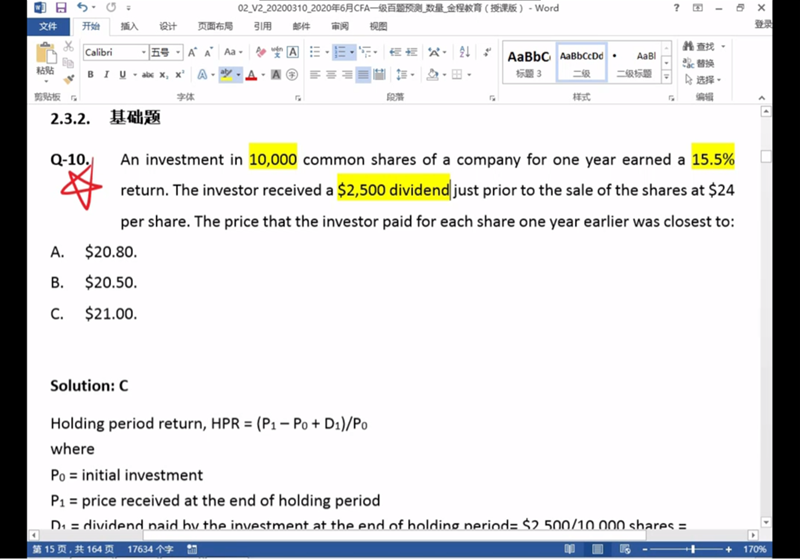Click the increase indent icon

click(410, 52)
